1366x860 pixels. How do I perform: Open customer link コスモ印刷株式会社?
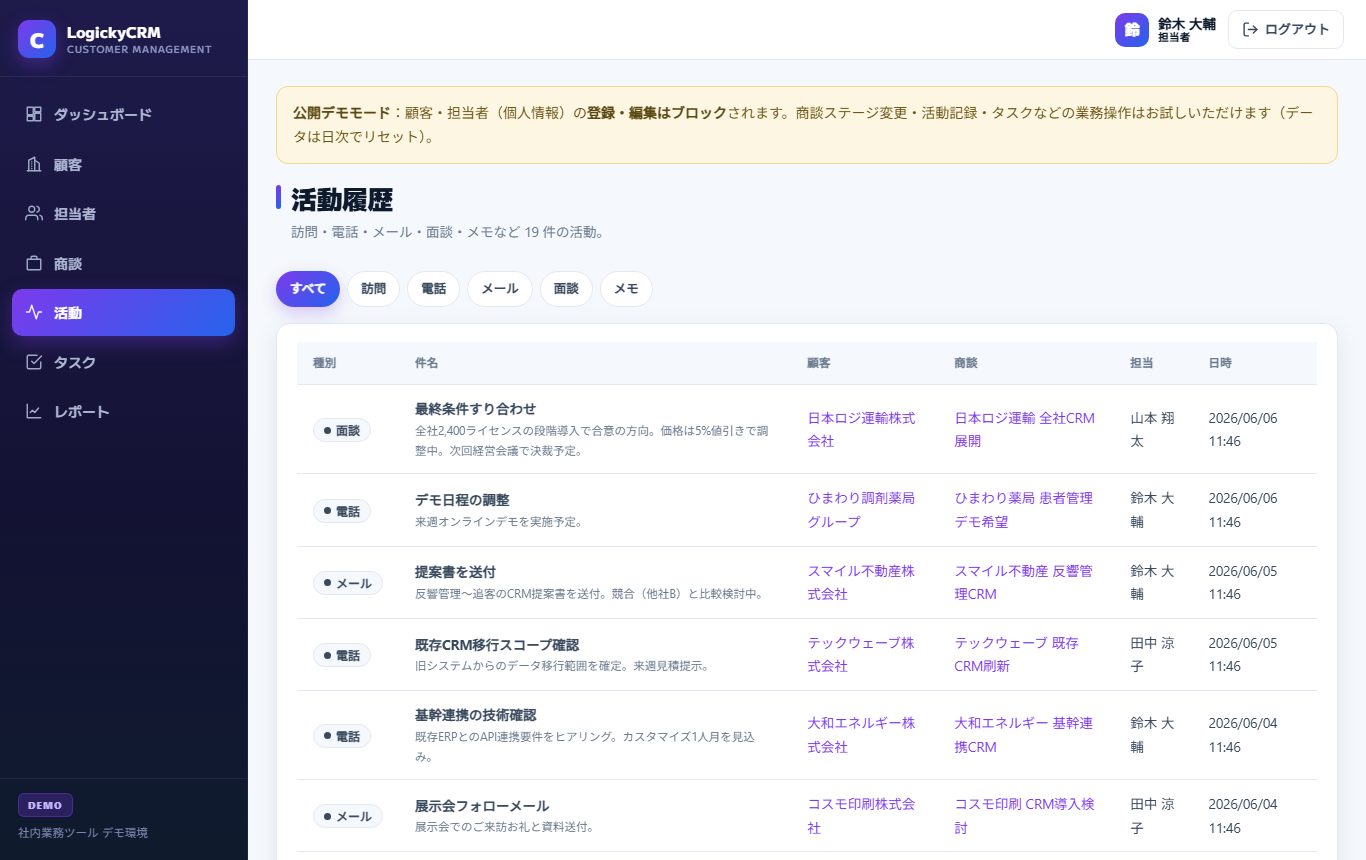(861, 816)
